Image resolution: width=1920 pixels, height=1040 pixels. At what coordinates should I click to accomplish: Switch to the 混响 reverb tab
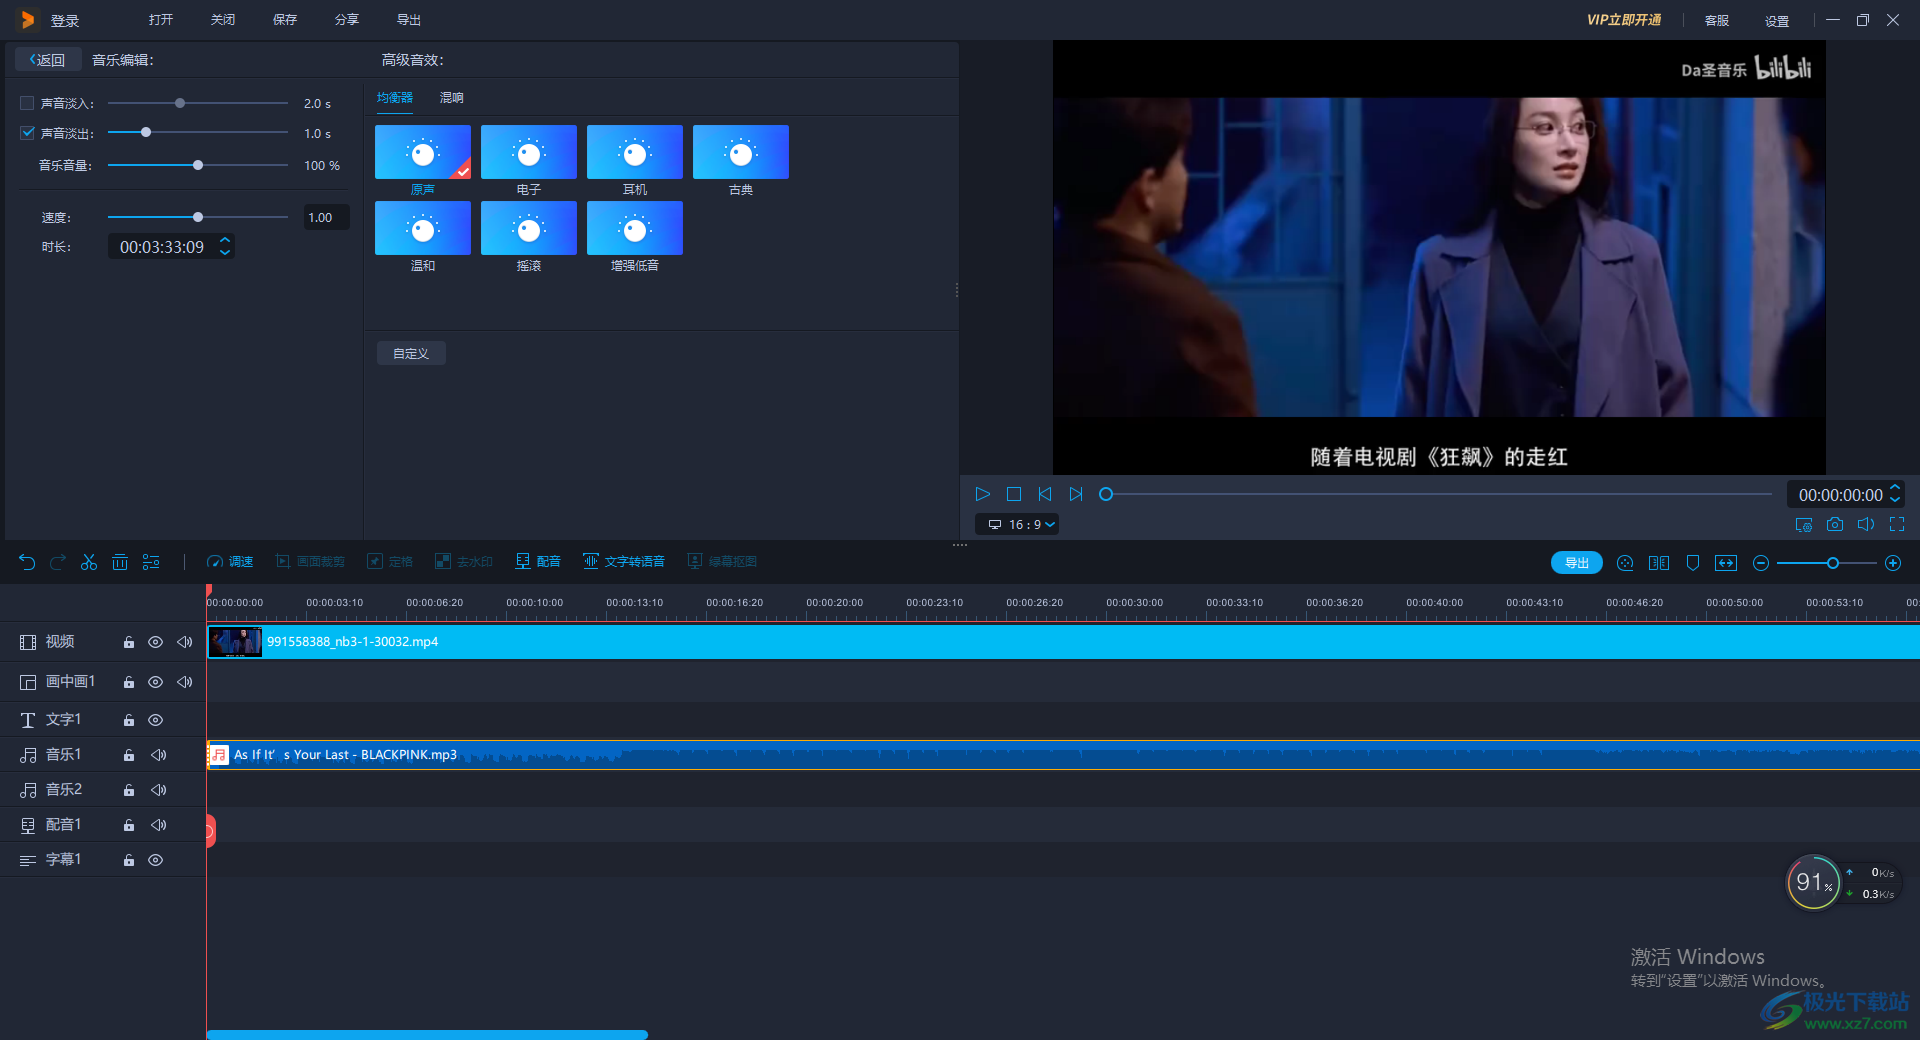click(452, 98)
